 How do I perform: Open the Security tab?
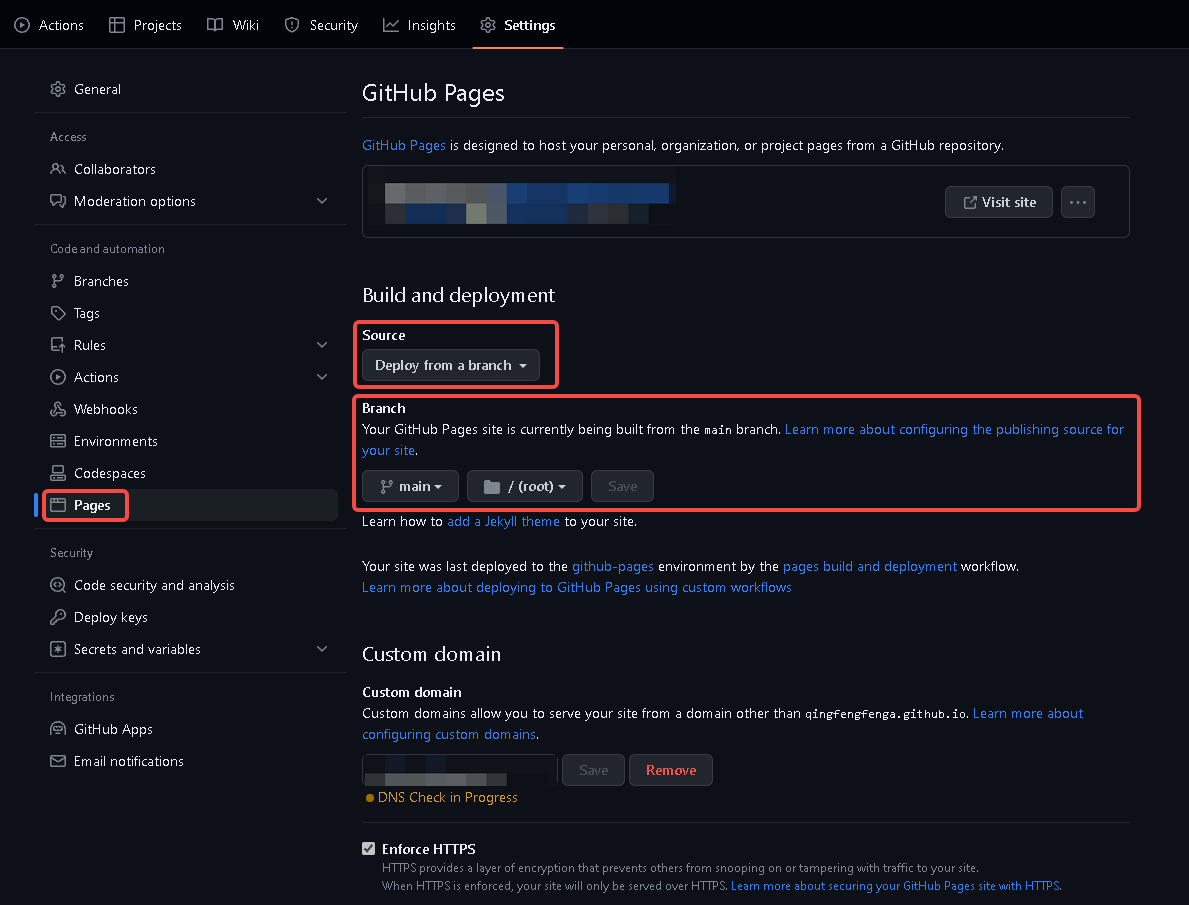point(321,25)
